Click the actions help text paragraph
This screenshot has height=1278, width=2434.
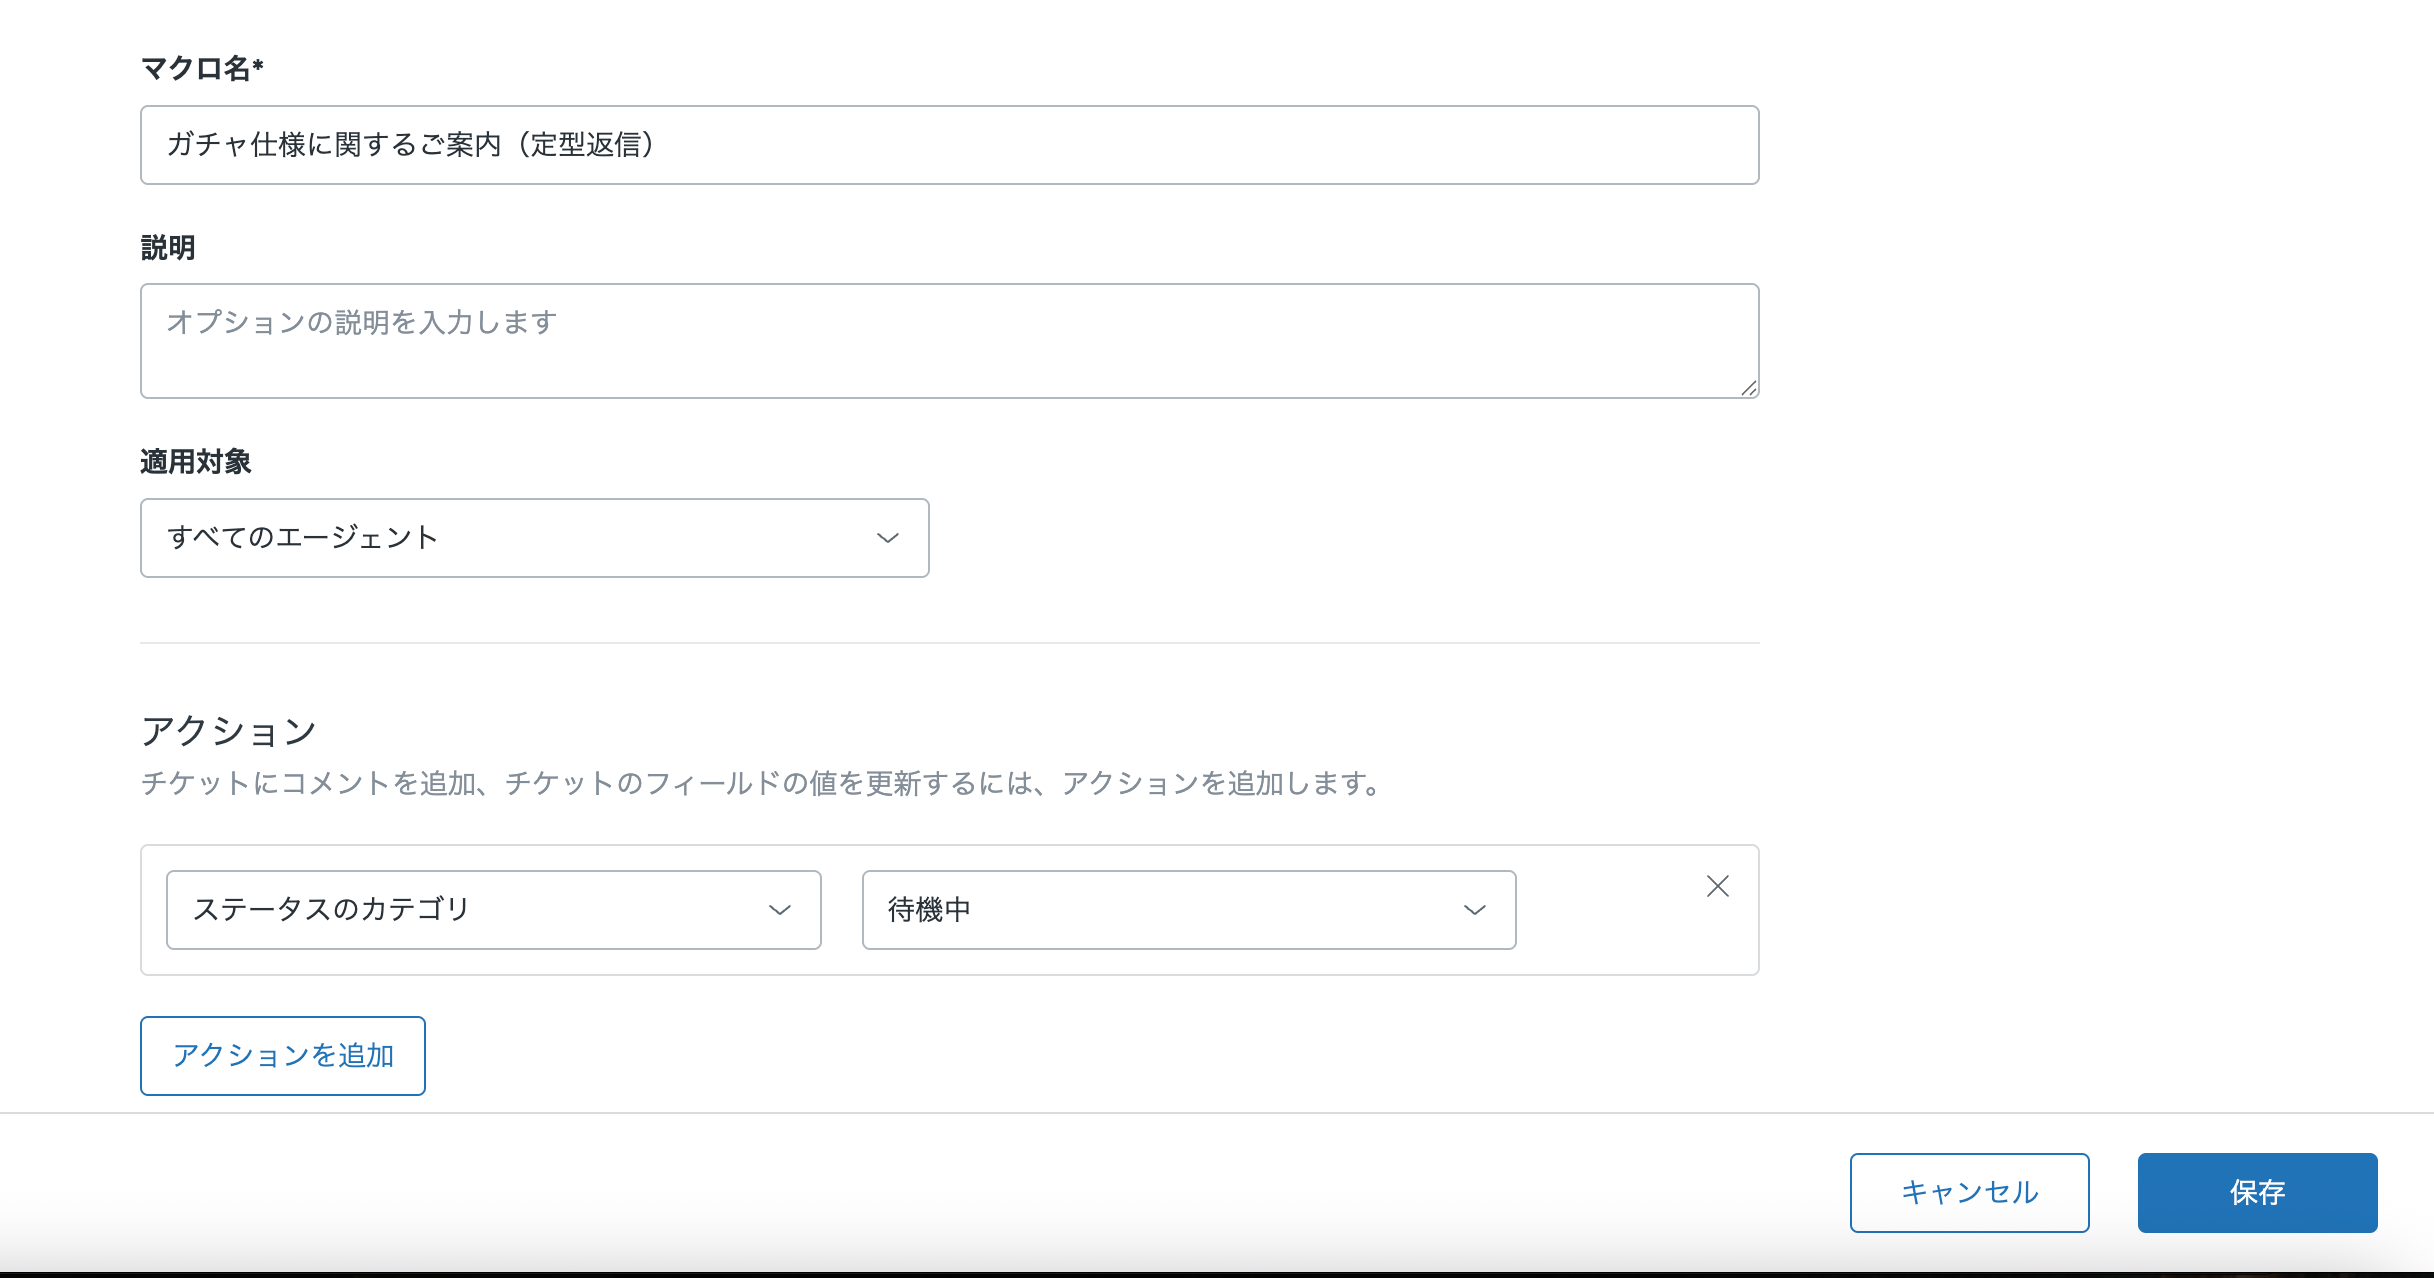tap(760, 783)
